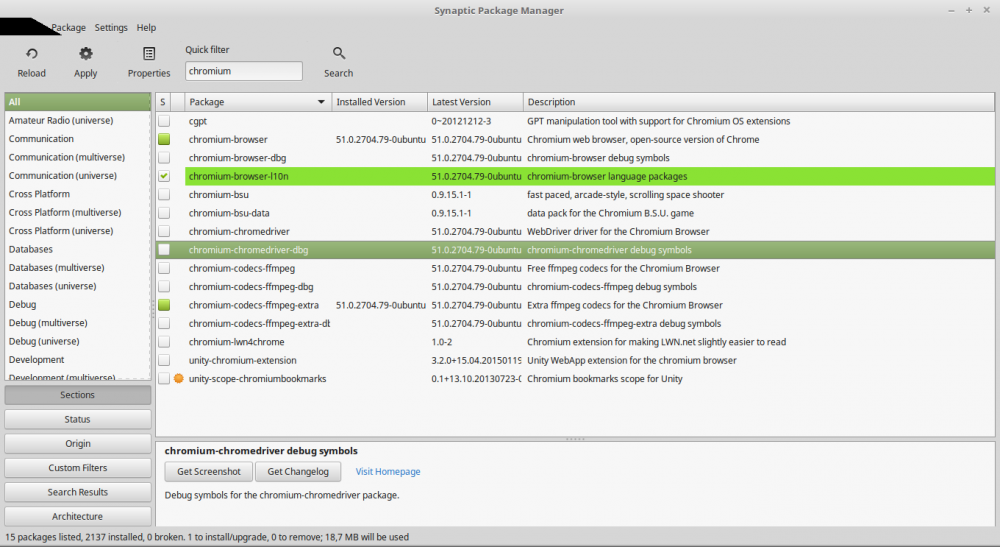1000x547 pixels.
Task: Open the Help menu
Action: click(146, 27)
